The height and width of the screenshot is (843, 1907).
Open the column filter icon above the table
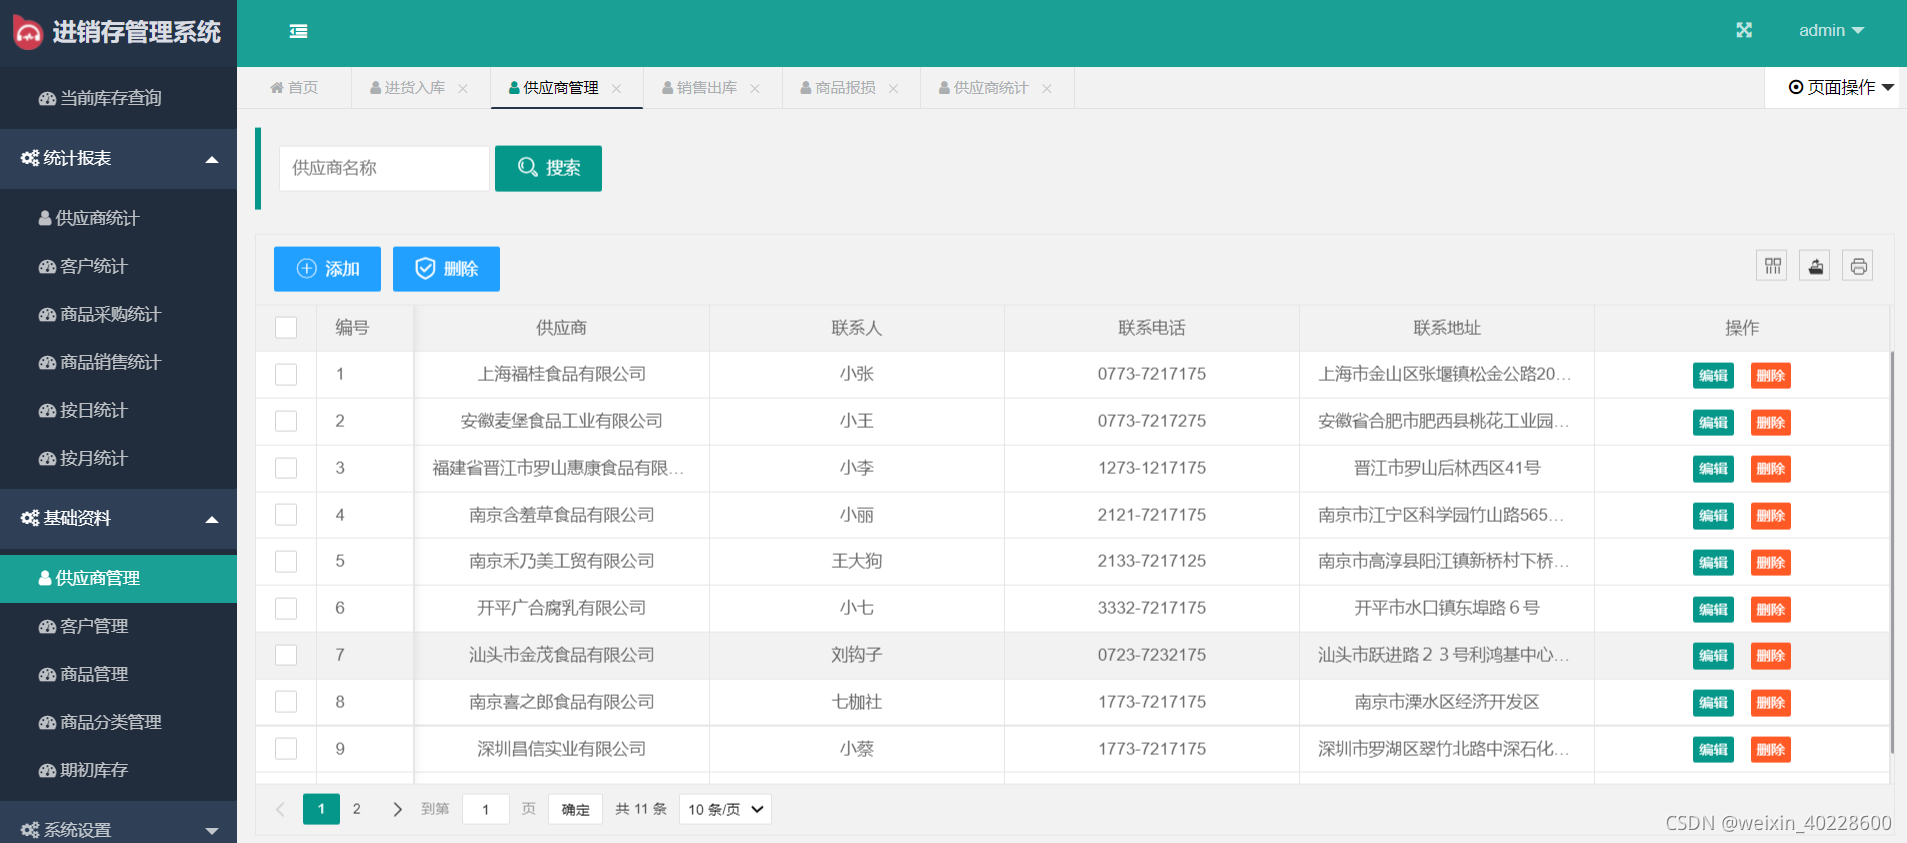pos(1773,266)
